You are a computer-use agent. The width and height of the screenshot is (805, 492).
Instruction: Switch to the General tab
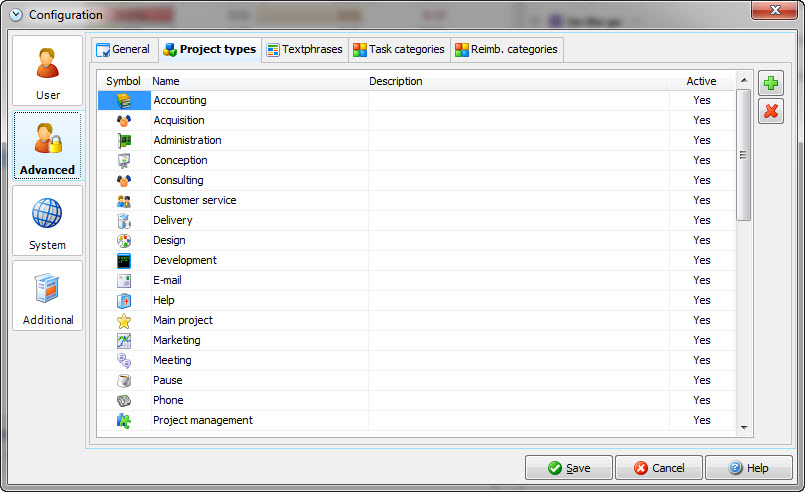[x=122, y=49]
